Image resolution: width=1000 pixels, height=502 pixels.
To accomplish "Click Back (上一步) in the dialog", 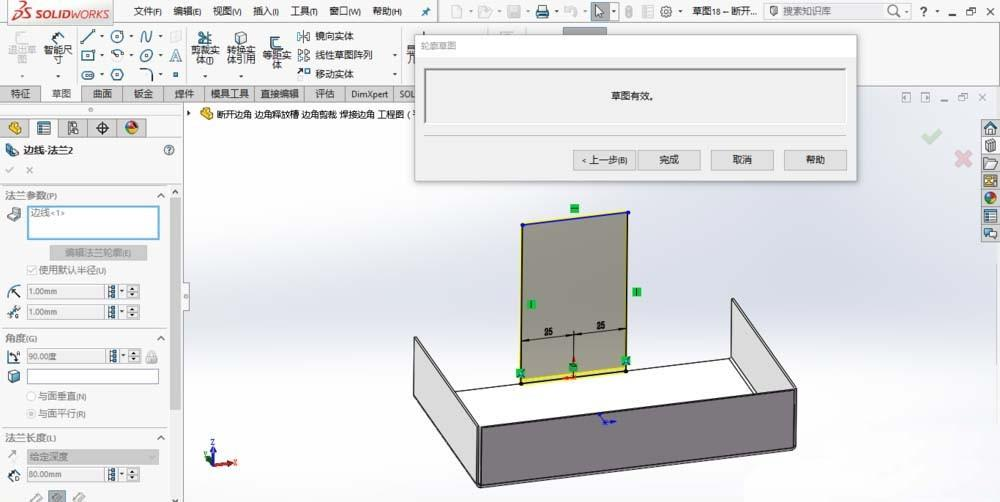I will click(604, 160).
